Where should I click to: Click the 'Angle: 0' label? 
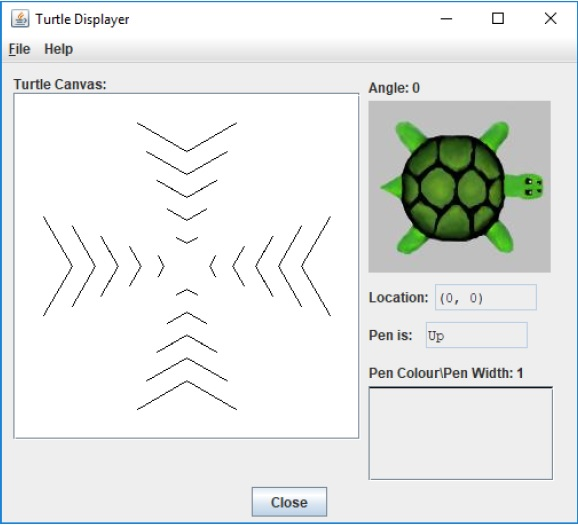pos(394,88)
